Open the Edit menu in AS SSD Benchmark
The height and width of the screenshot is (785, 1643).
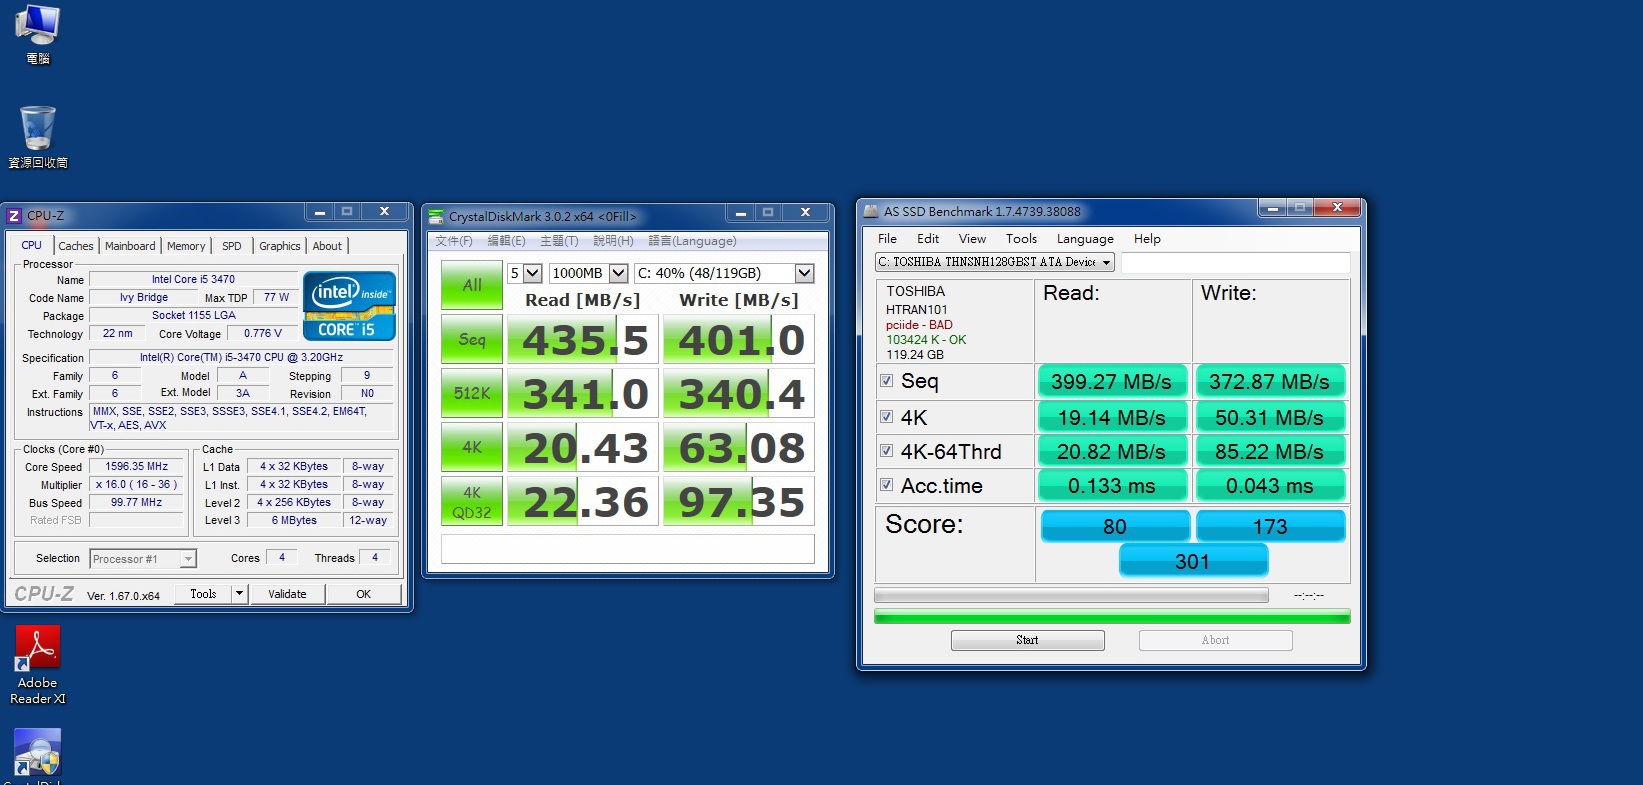(928, 239)
